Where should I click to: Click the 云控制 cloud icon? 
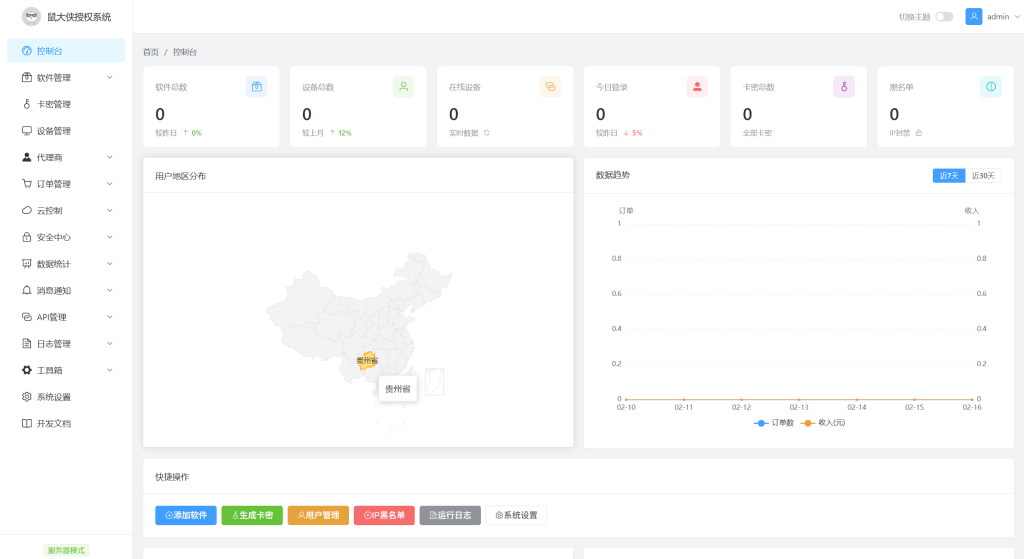coord(27,210)
